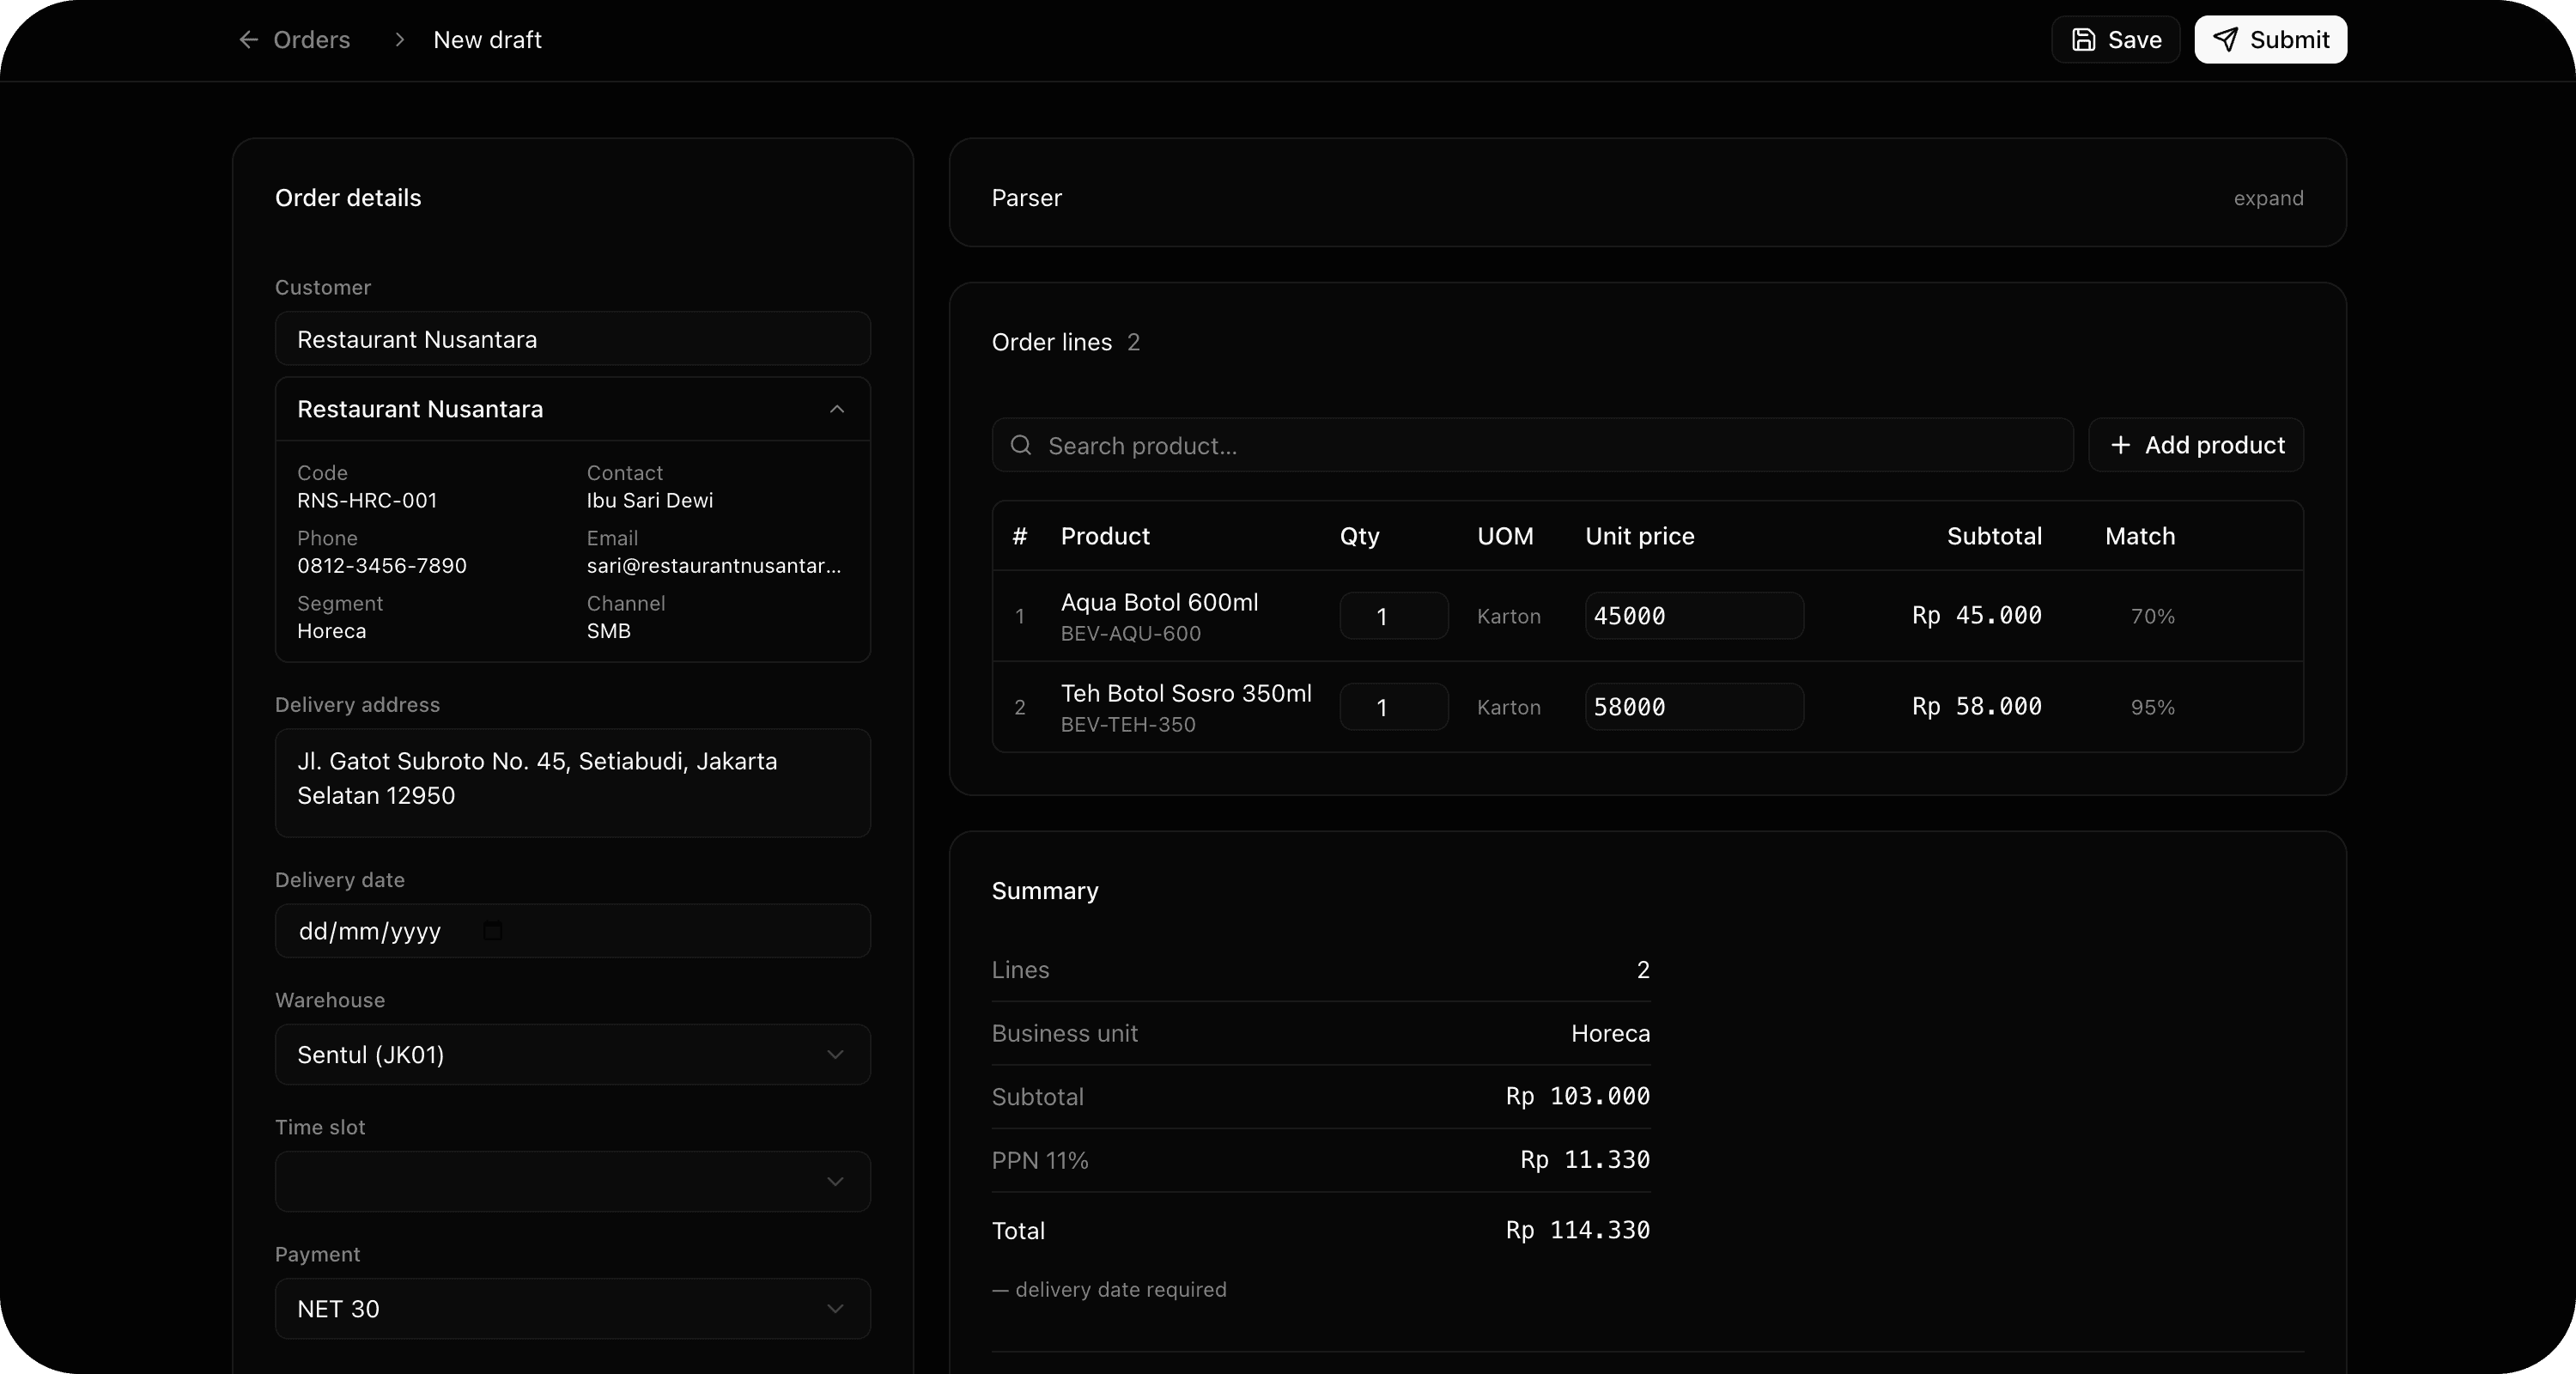The width and height of the screenshot is (2576, 1374).
Task: Click the plus icon on Add product
Action: pos(2120,446)
